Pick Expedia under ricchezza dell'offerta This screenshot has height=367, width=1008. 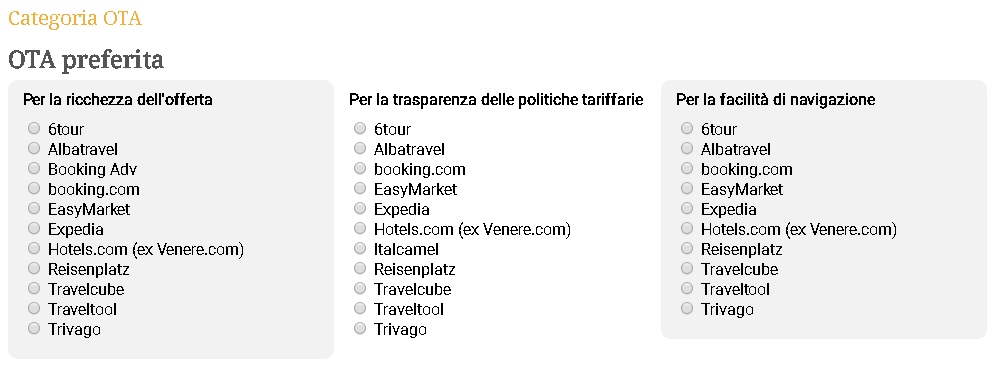point(34,228)
